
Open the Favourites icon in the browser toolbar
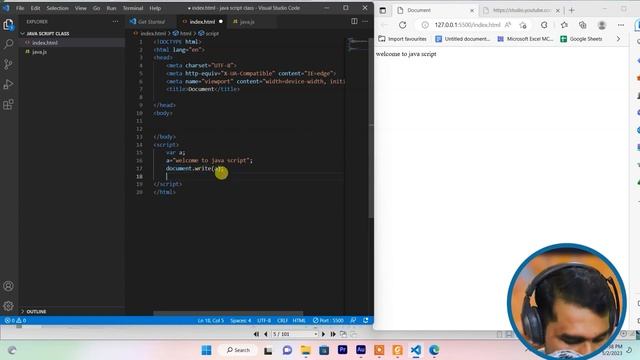click(564, 25)
